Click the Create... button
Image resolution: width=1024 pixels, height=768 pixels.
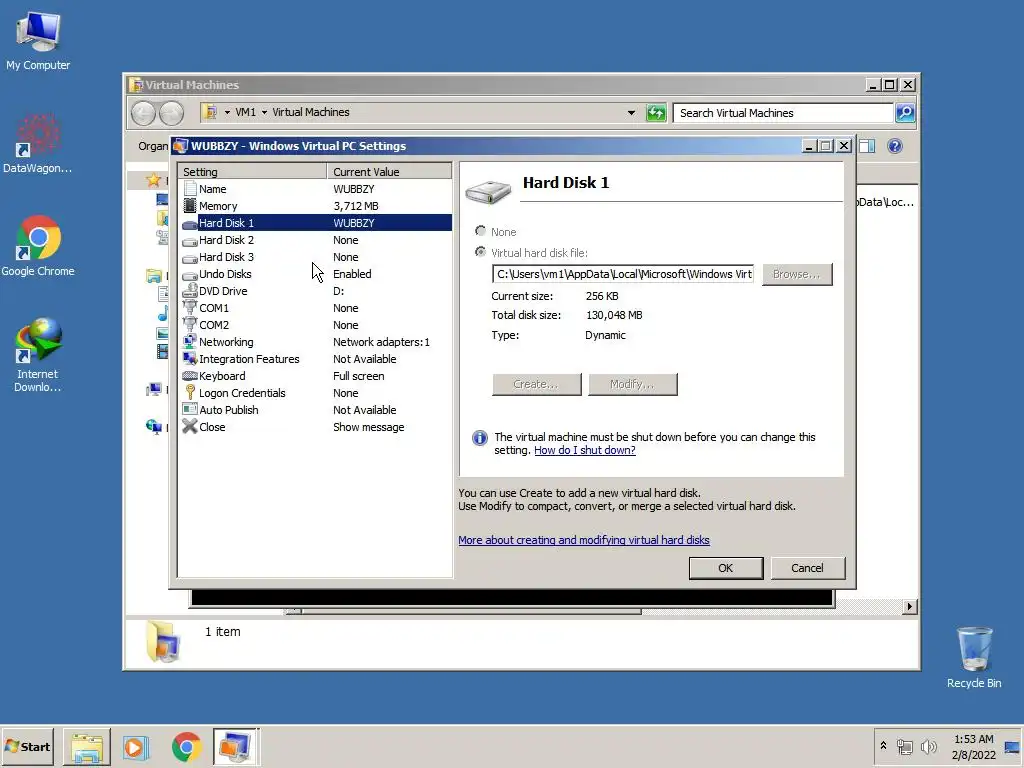pos(536,384)
